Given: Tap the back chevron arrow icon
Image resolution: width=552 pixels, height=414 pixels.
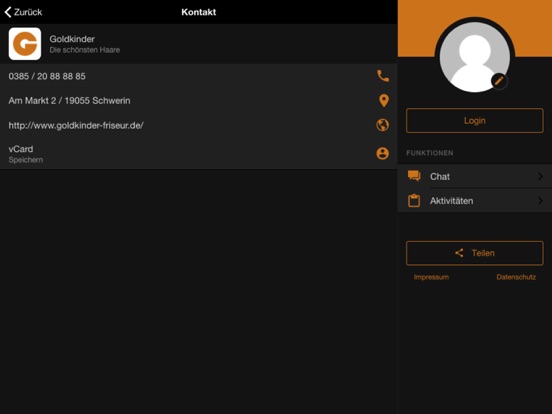Looking at the screenshot, I should (x=8, y=12).
